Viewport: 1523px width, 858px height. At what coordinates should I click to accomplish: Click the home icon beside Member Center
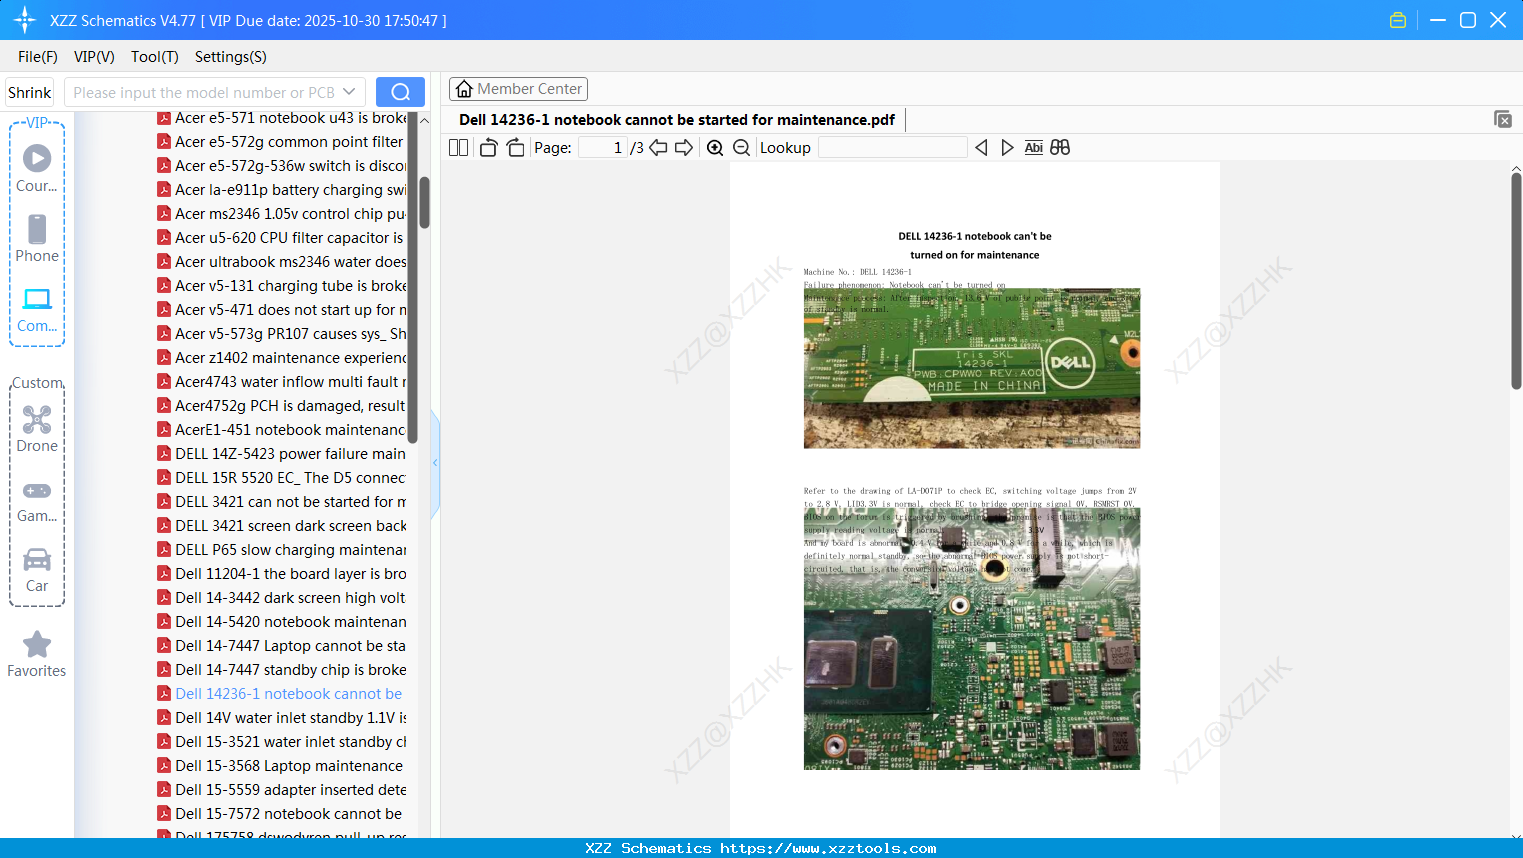tap(464, 89)
